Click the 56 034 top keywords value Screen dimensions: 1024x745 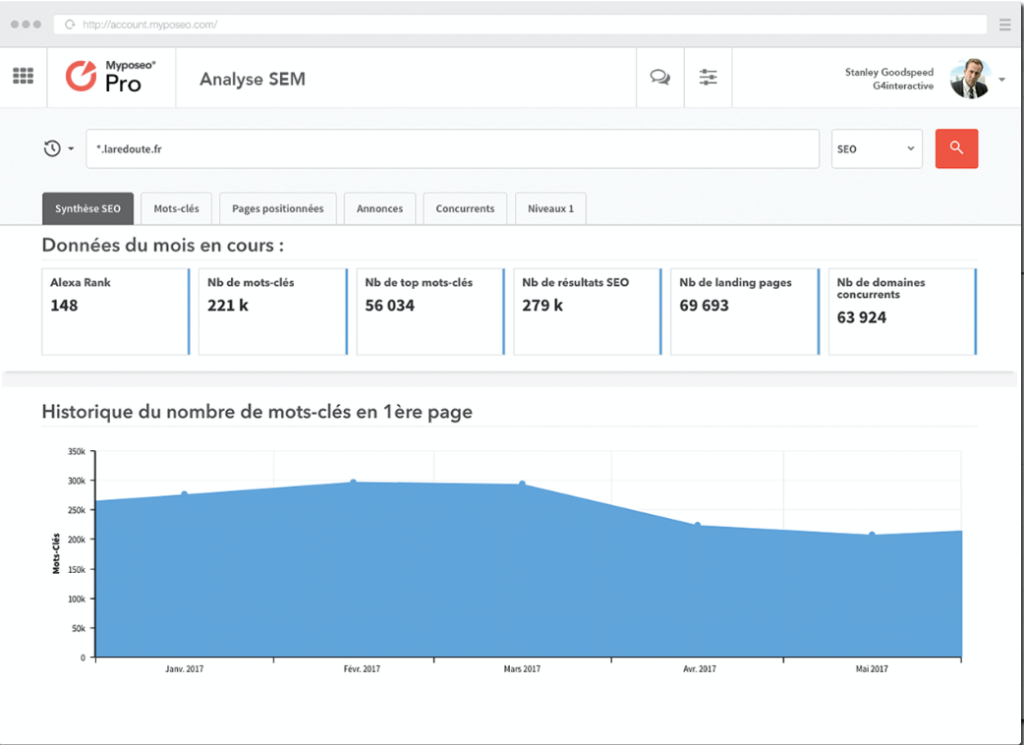pyautogui.click(x=390, y=306)
